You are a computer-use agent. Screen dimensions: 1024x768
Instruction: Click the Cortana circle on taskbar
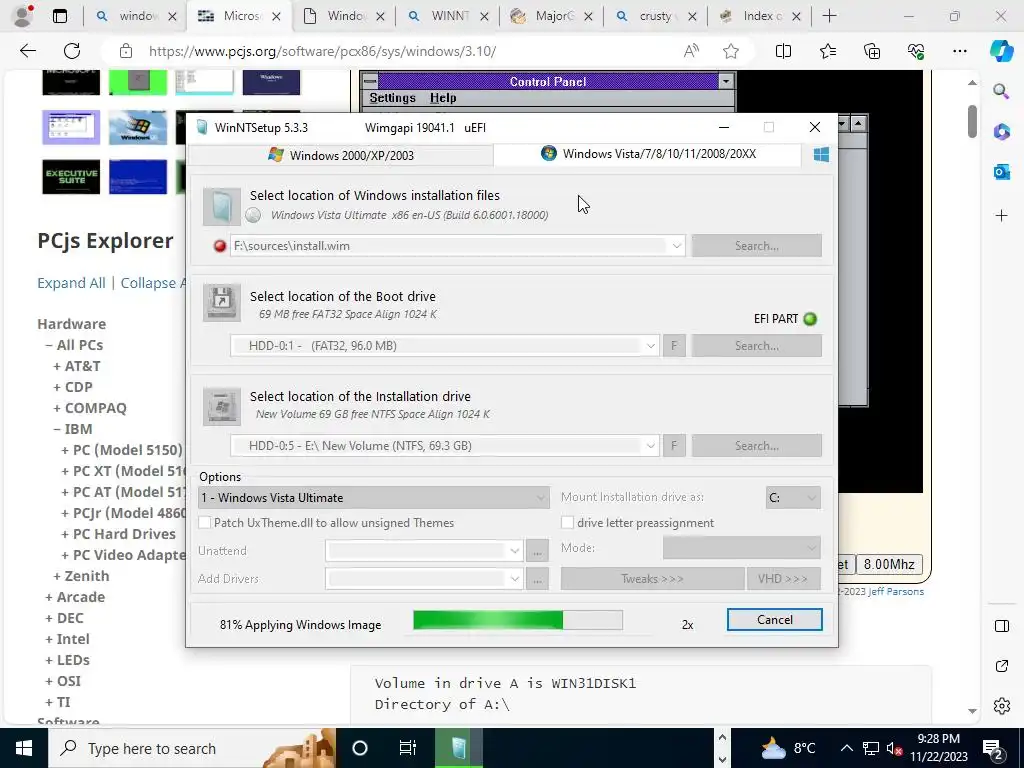(x=360, y=748)
